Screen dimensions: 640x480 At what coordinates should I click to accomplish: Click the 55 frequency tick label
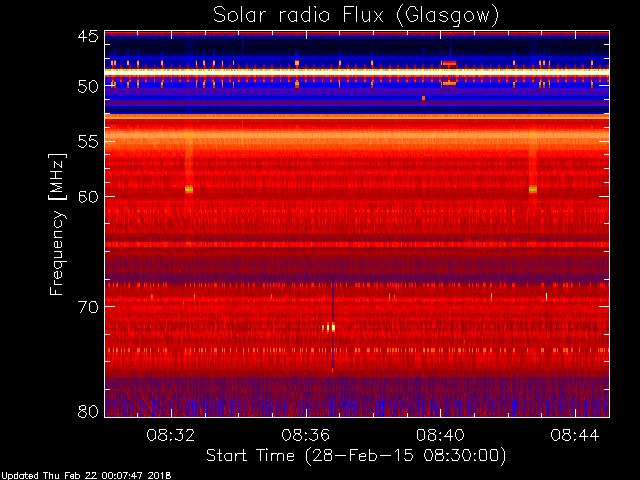pos(89,142)
